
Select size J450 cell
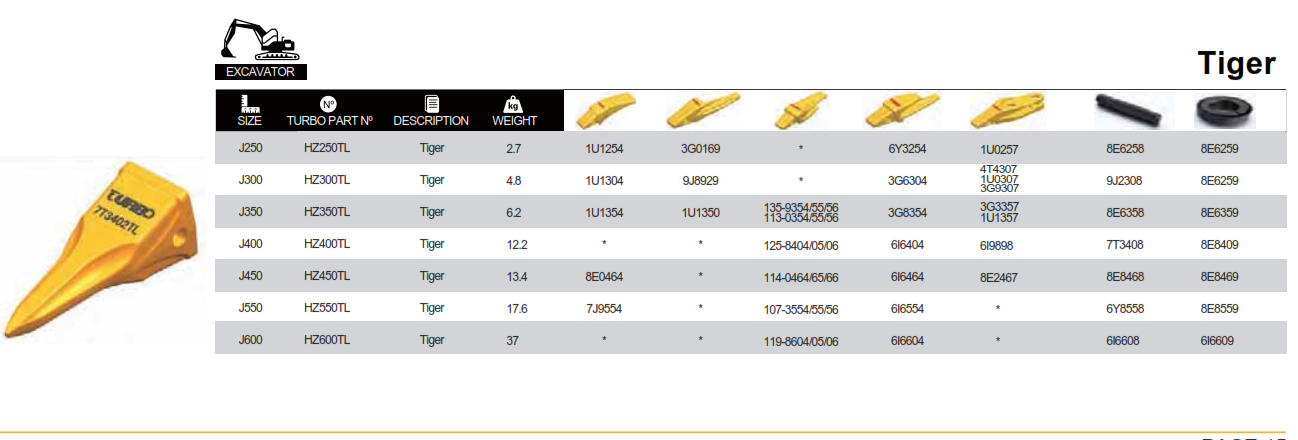point(250,275)
